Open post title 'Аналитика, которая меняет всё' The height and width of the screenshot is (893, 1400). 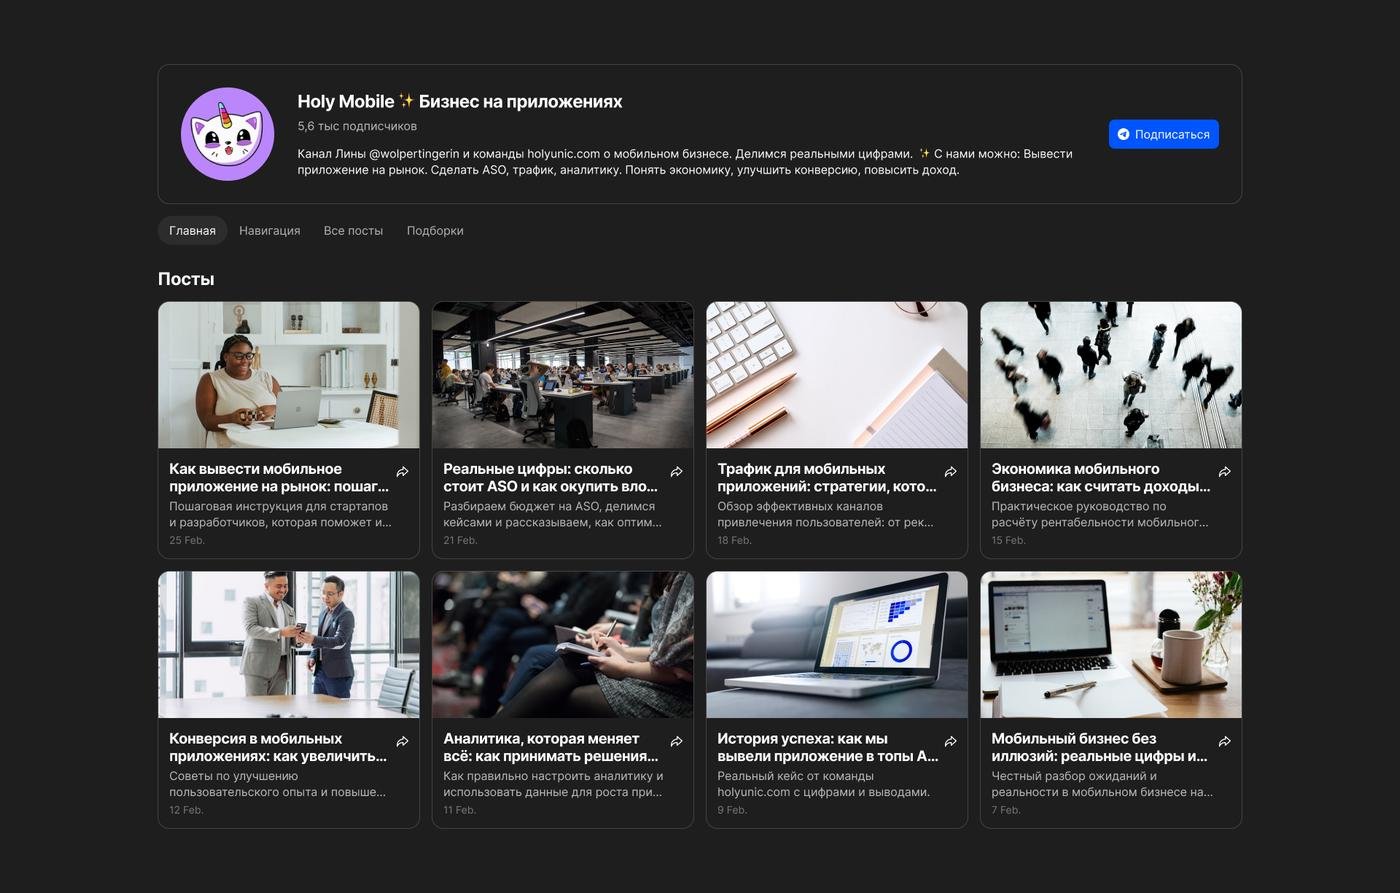click(x=550, y=747)
